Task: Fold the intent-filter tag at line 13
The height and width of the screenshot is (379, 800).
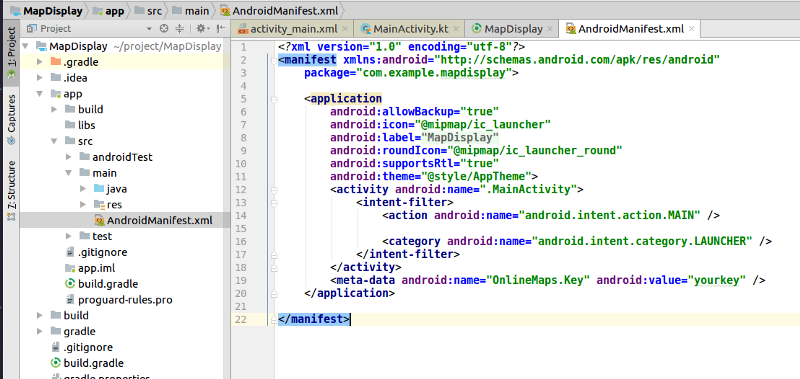Action: coord(274,203)
